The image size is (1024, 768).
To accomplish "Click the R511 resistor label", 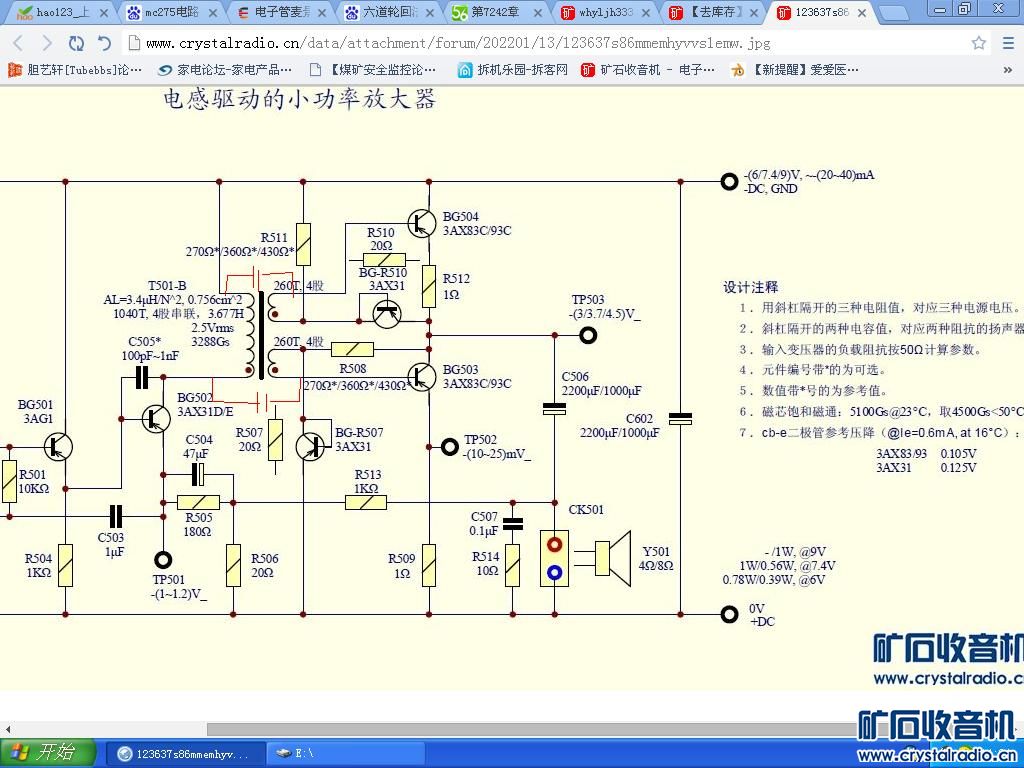I will [274, 238].
